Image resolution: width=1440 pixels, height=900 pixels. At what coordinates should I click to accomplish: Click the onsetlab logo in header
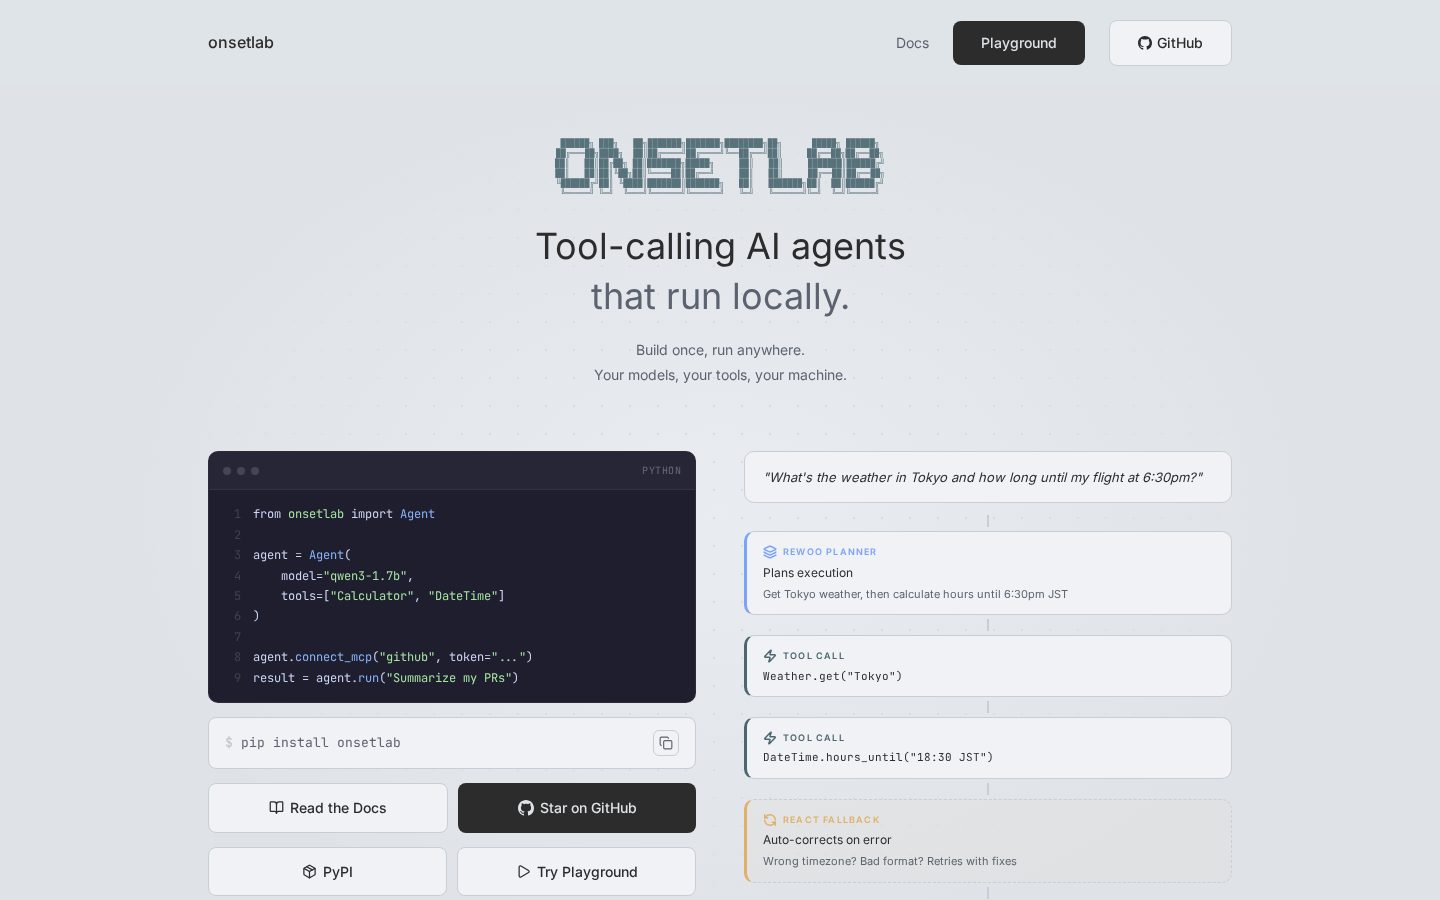(x=240, y=42)
